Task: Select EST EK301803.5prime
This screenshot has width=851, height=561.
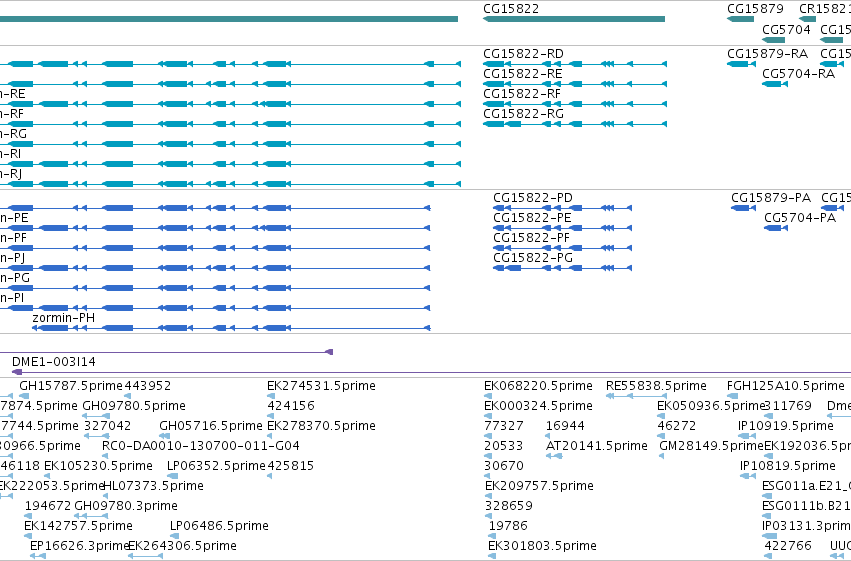Action: (x=542, y=546)
